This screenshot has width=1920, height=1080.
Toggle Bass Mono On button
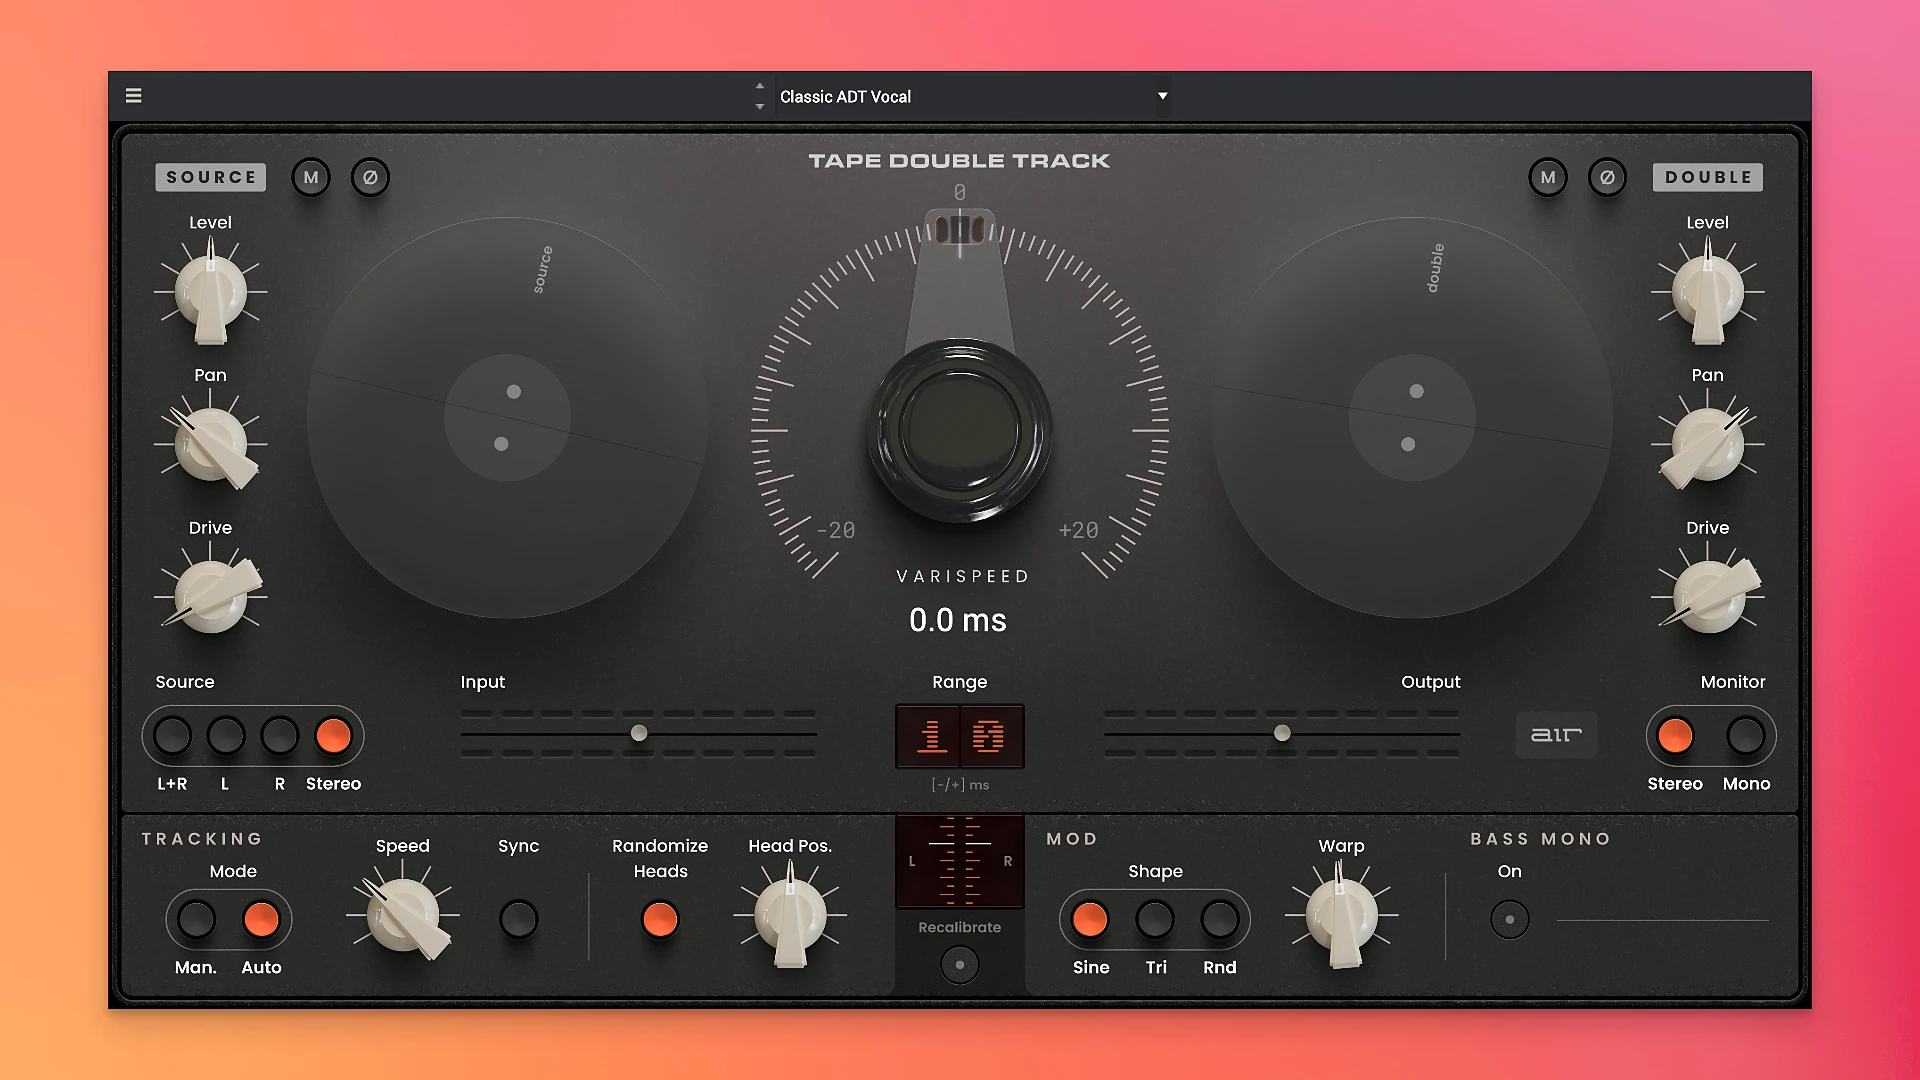(x=1510, y=919)
